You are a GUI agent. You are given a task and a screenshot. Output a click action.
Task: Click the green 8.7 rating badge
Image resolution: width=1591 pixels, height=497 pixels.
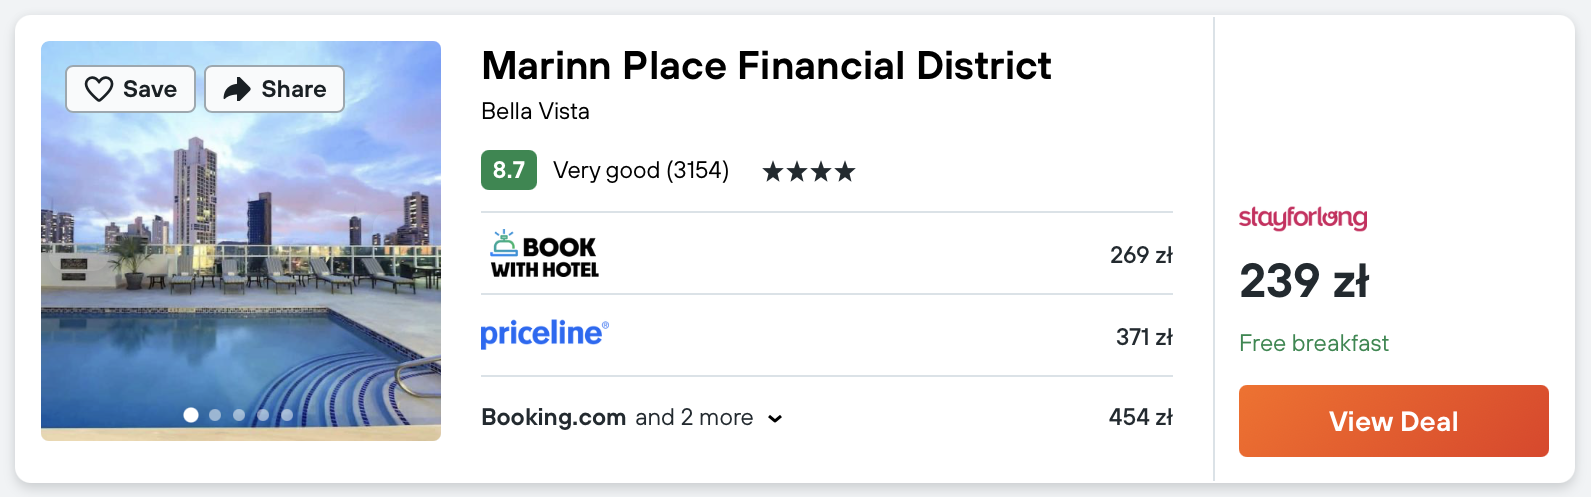[508, 171]
